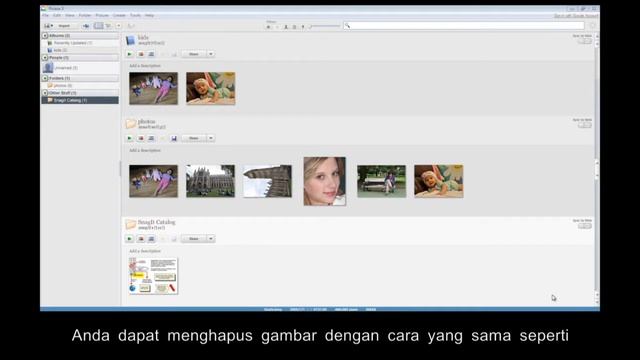The height and width of the screenshot is (360, 640).
Task: Select baby thumbnail in photos folder
Action: point(439,181)
